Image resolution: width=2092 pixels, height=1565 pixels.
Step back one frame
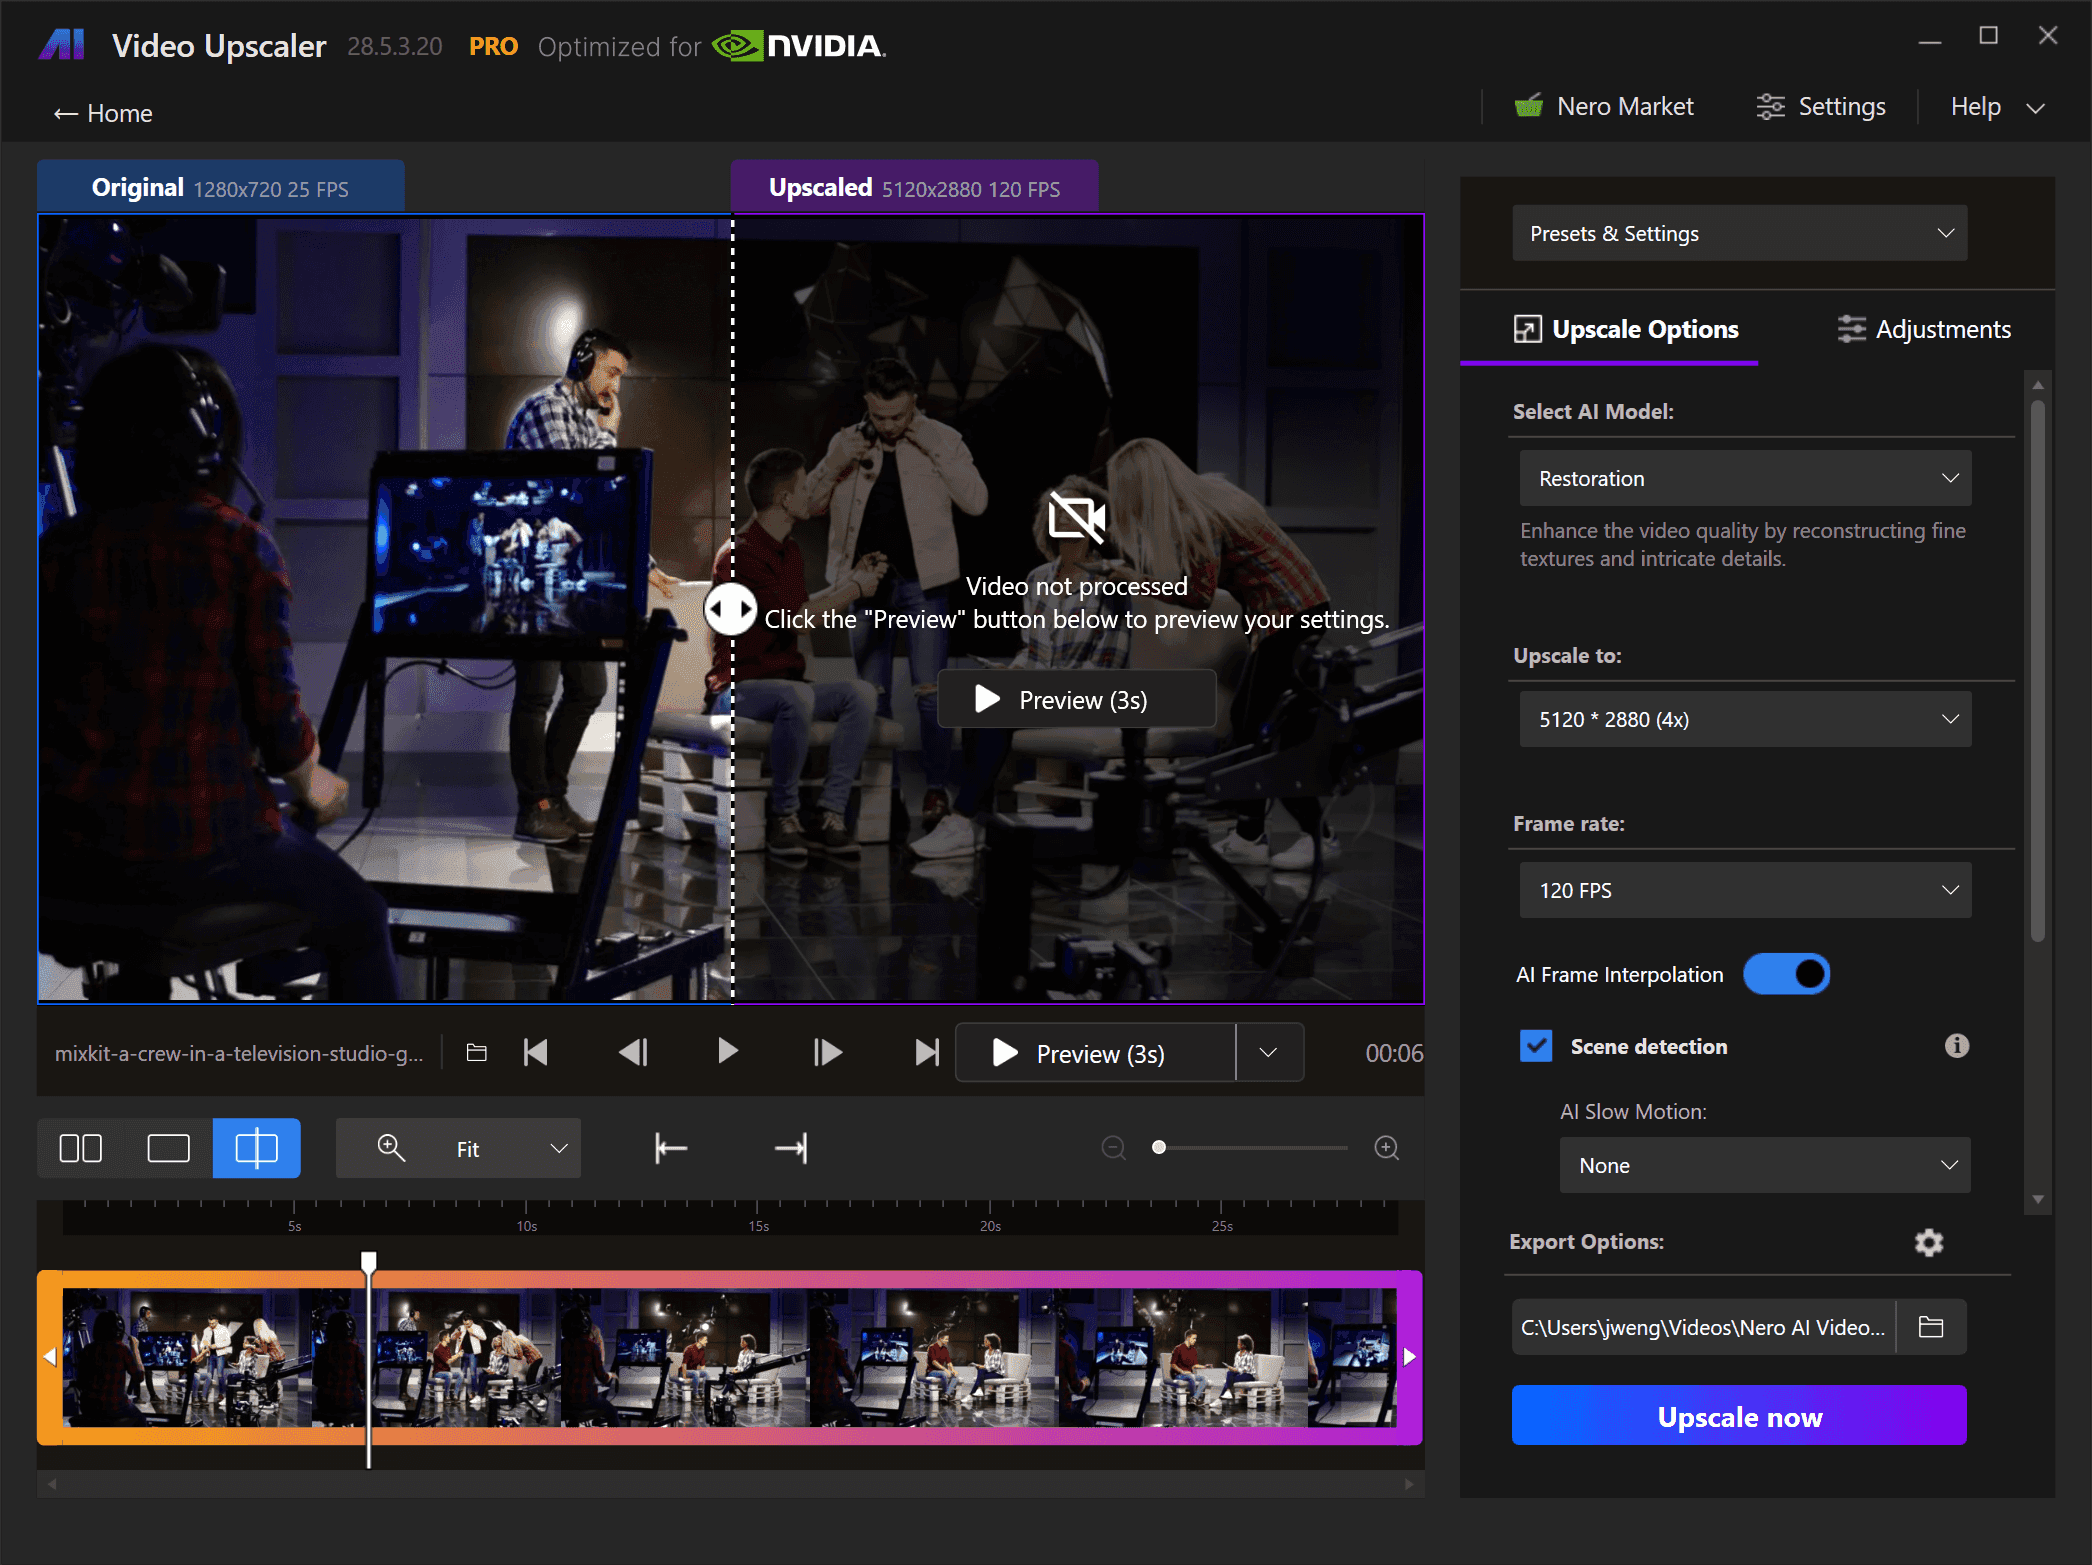[x=634, y=1052]
